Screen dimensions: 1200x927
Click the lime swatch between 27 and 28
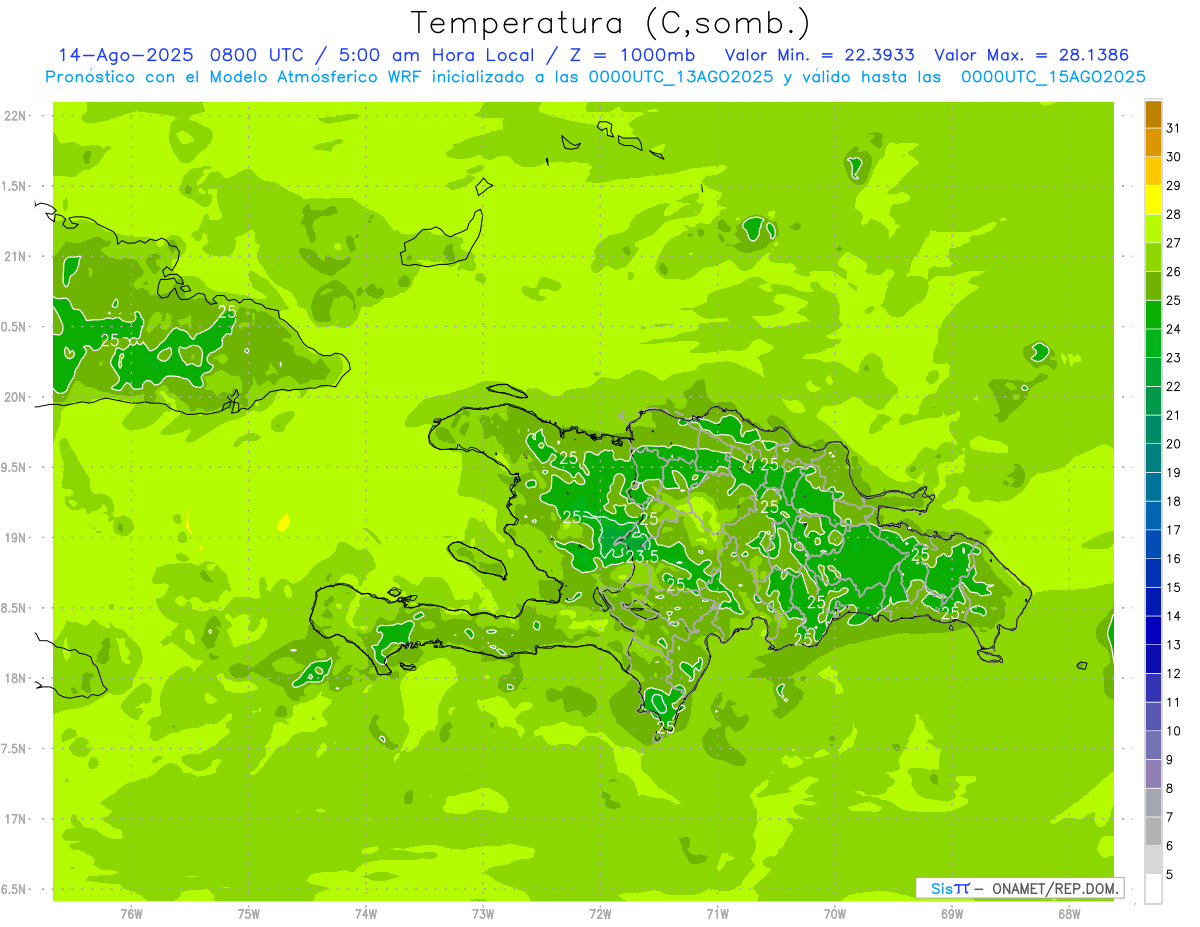click(x=1153, y=229)
